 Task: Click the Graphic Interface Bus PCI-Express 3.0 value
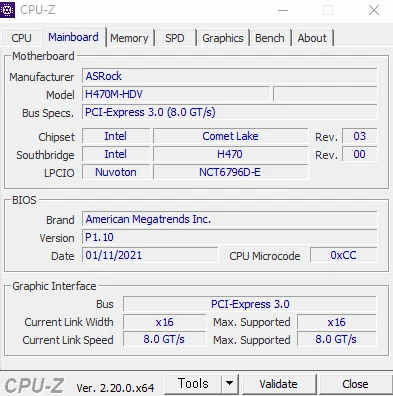(x=250, y=304)
